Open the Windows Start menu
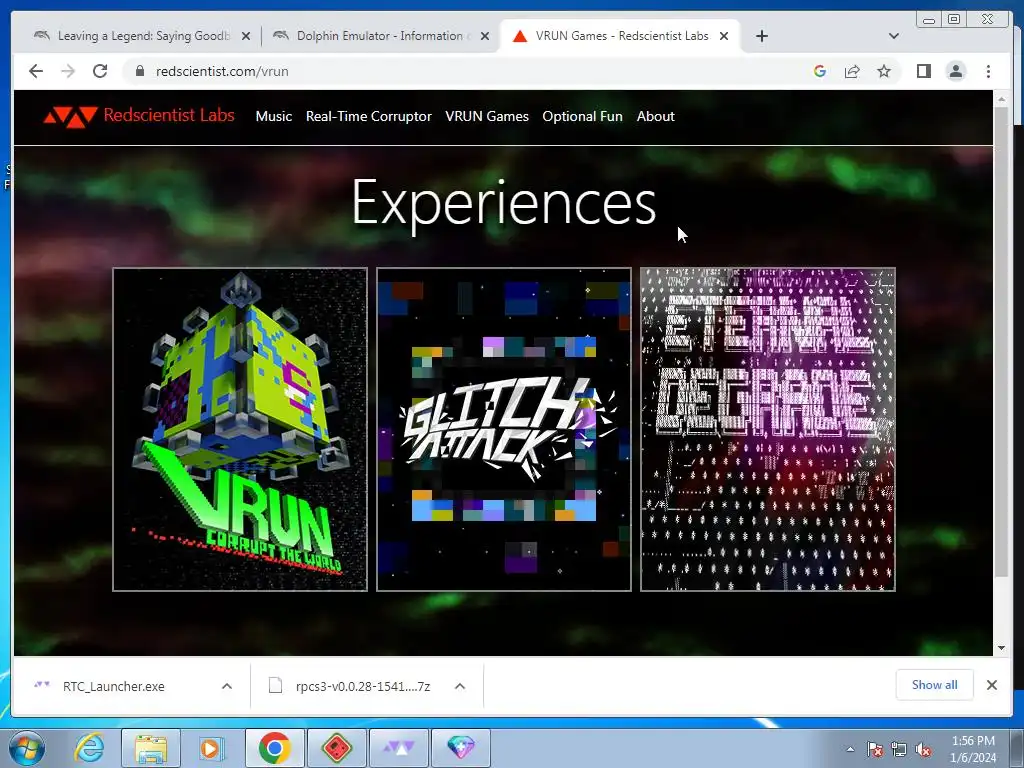 [x=27, y=748]
